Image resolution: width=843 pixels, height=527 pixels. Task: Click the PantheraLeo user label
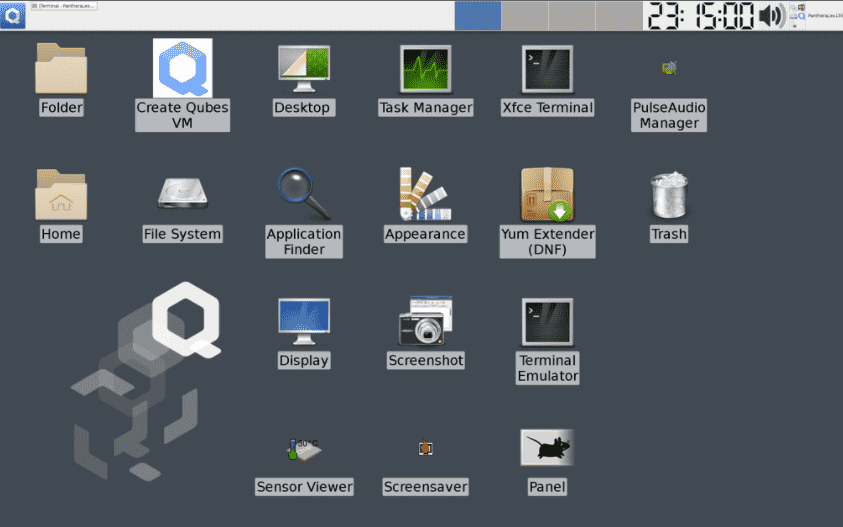click(825, 16)
